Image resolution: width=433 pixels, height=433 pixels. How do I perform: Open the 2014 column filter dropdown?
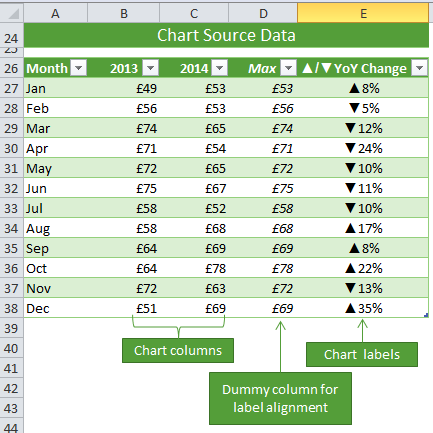(220, 68)
